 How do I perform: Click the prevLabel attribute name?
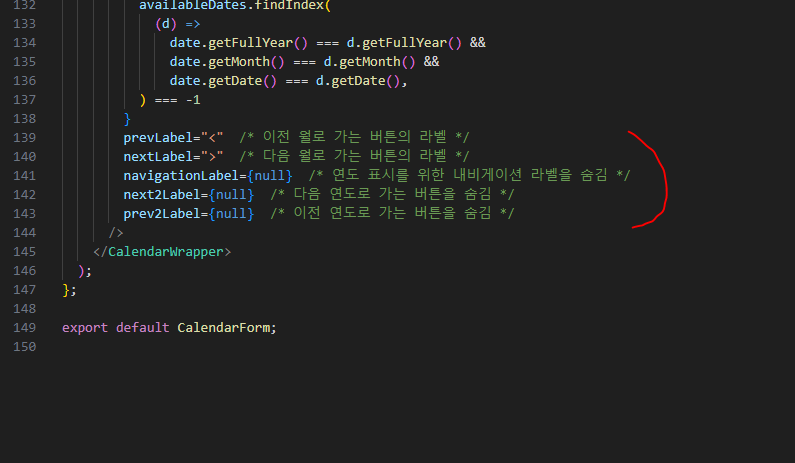click(x=158, y=137)
